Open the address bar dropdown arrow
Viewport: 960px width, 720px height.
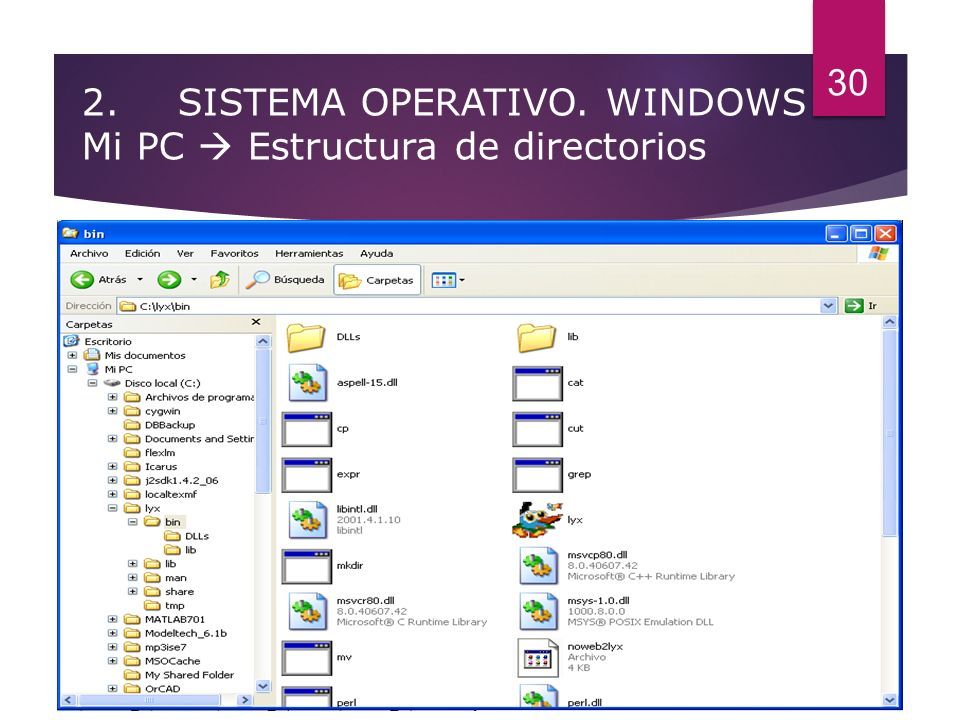coord(828,306)
